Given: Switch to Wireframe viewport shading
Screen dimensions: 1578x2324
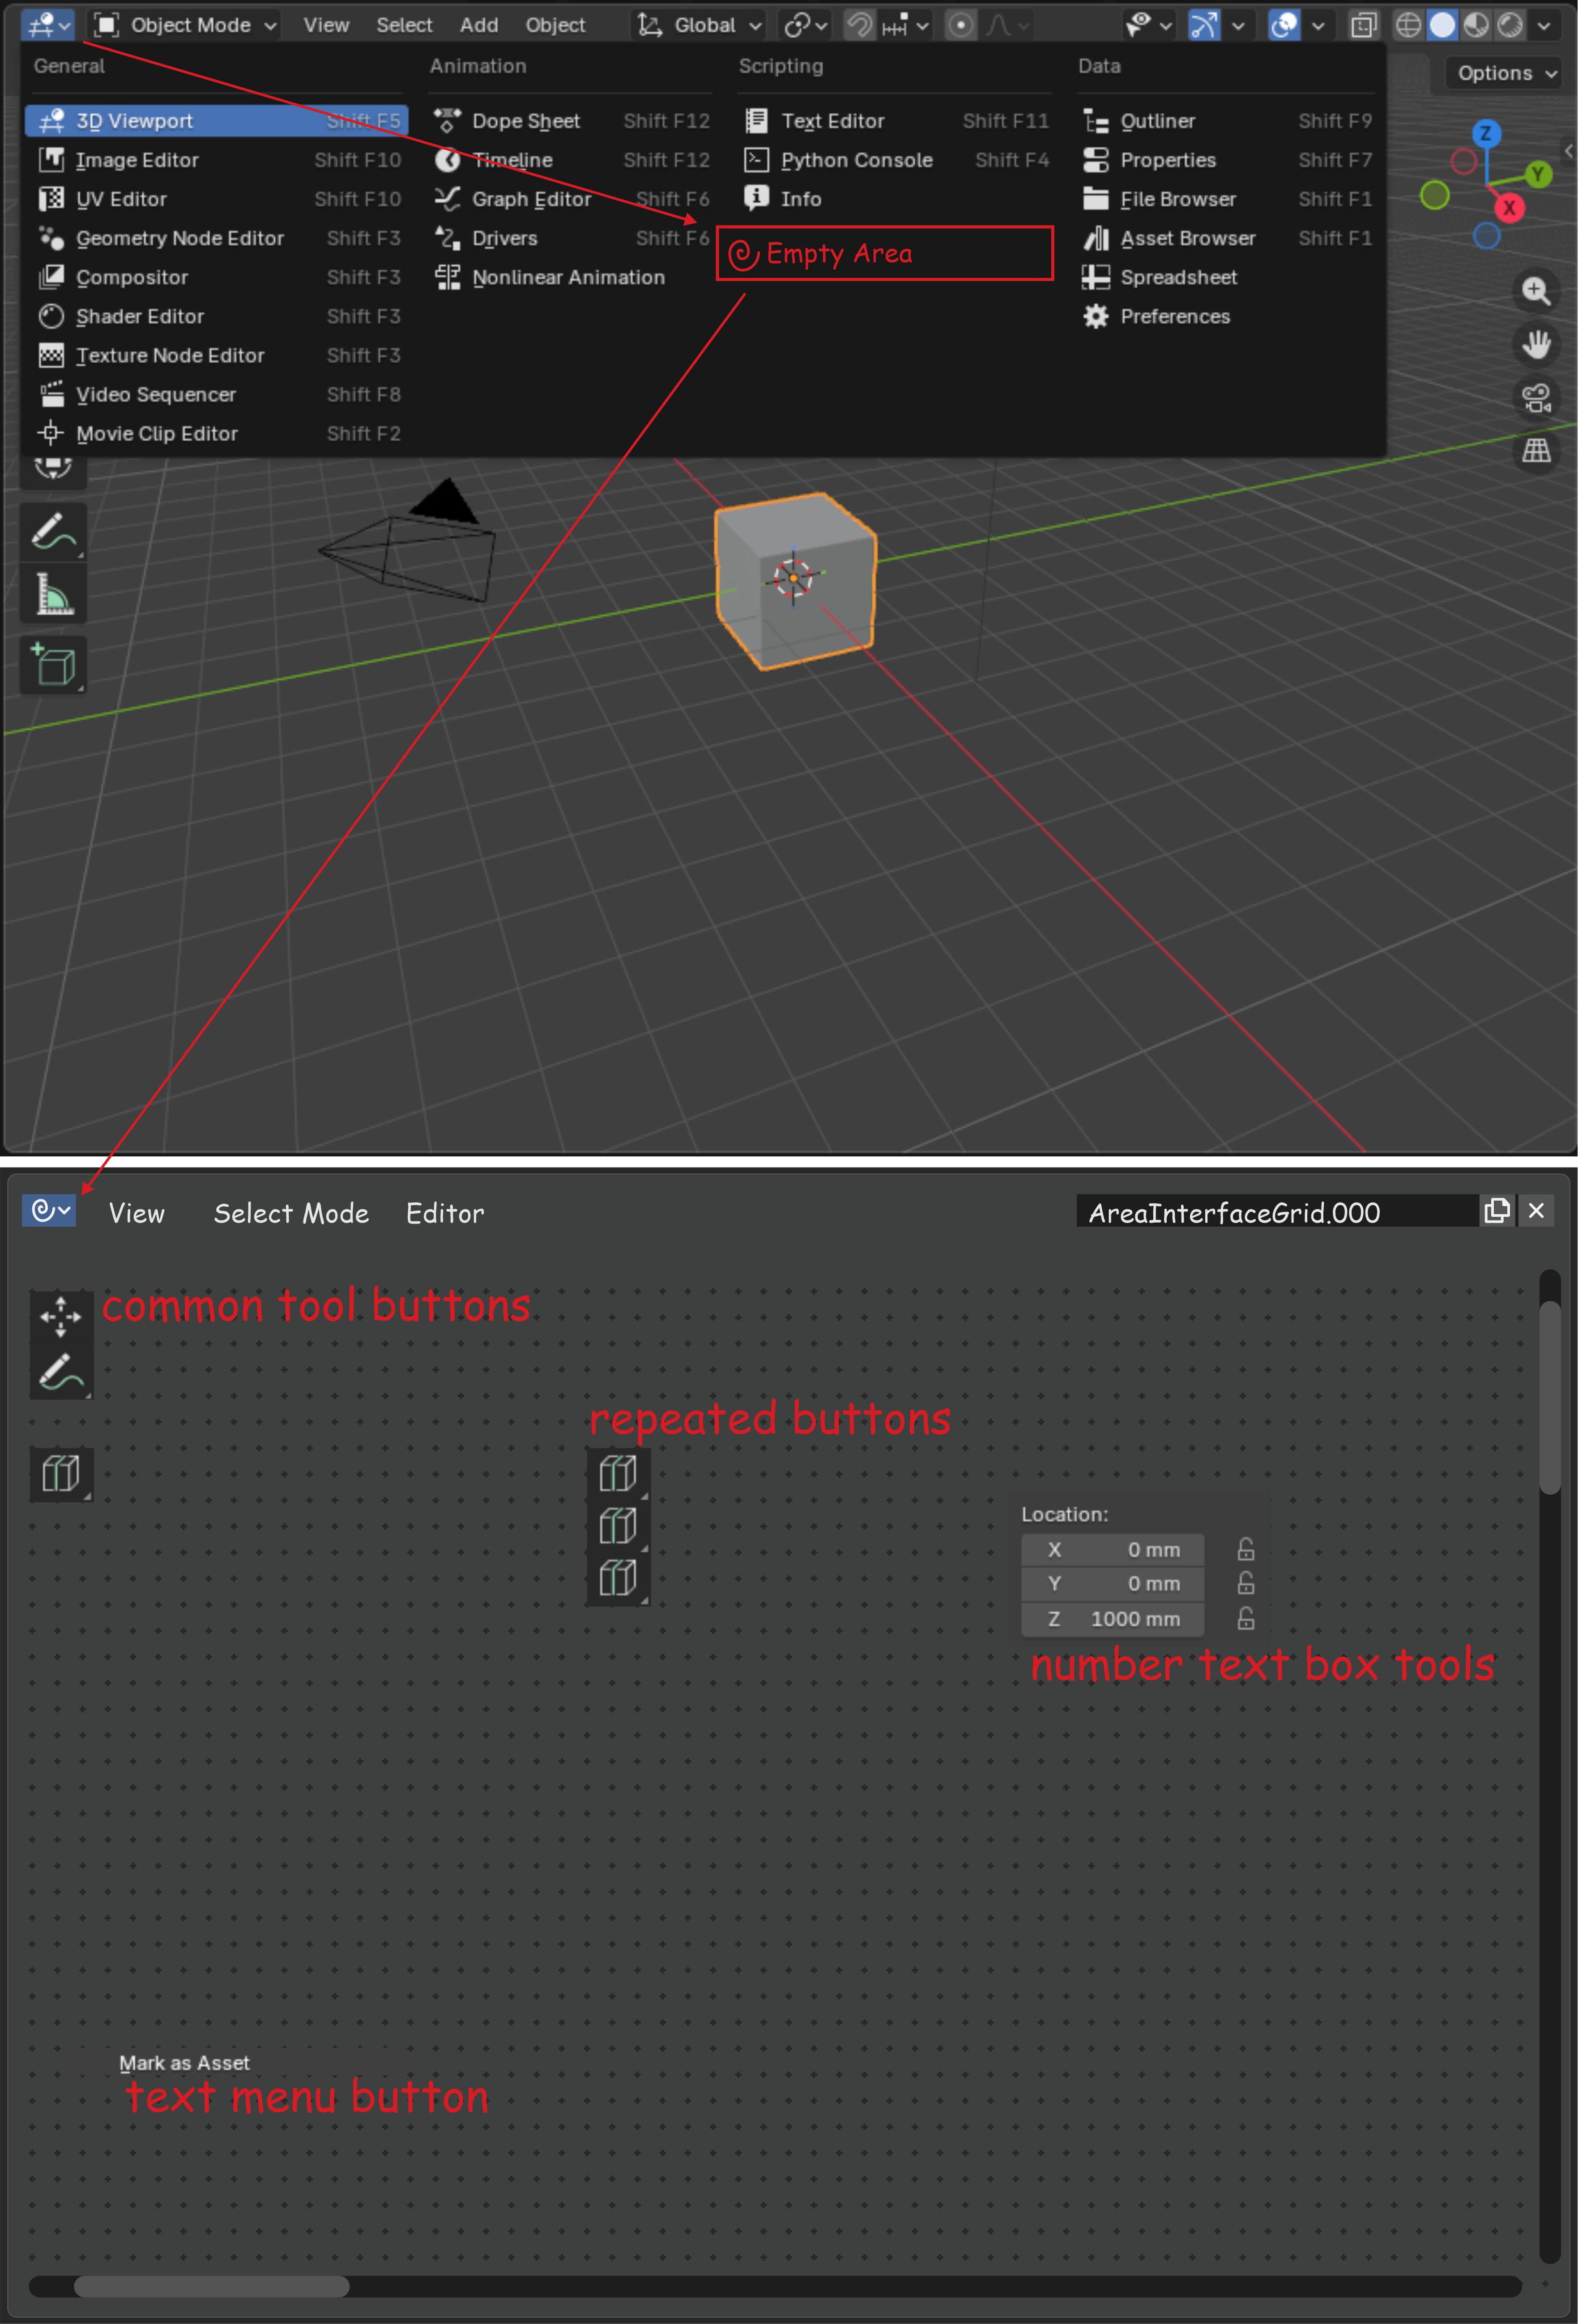Looking at the screenshot, I should tap(1408, 25).
